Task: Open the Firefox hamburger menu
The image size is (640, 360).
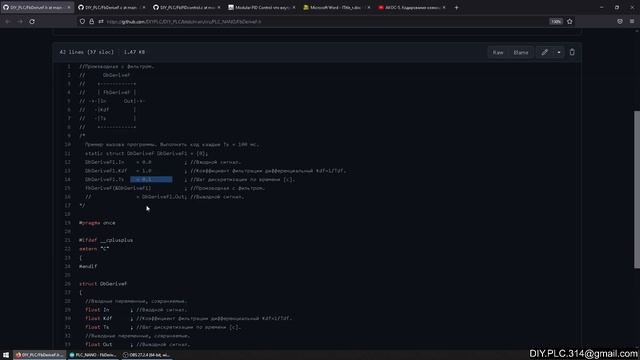Action: click(x=632, y=21)
